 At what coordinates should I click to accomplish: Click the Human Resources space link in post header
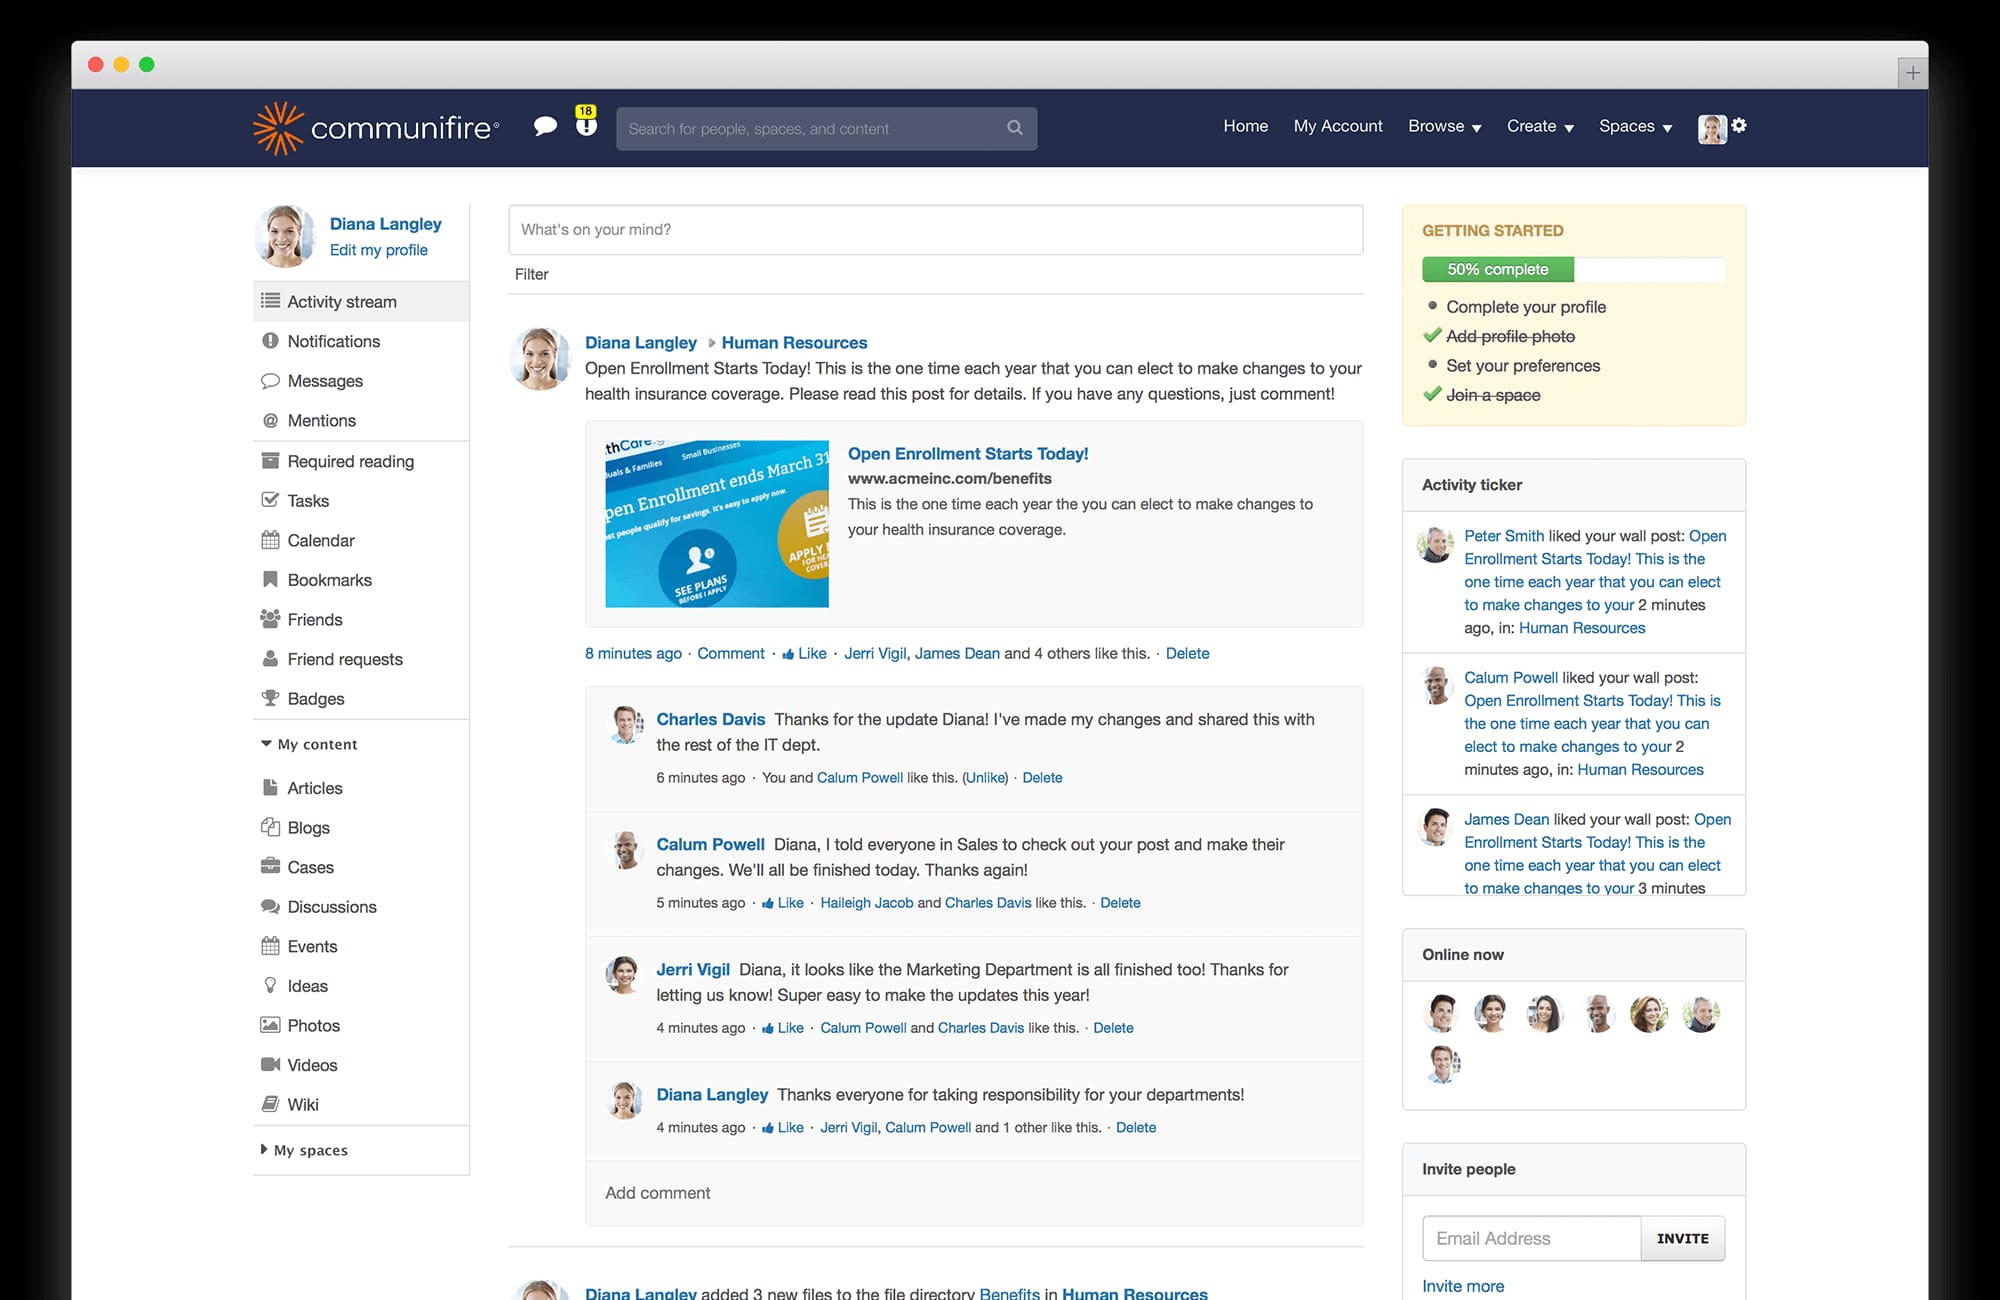pyautogui.click(x=794, y=342)
